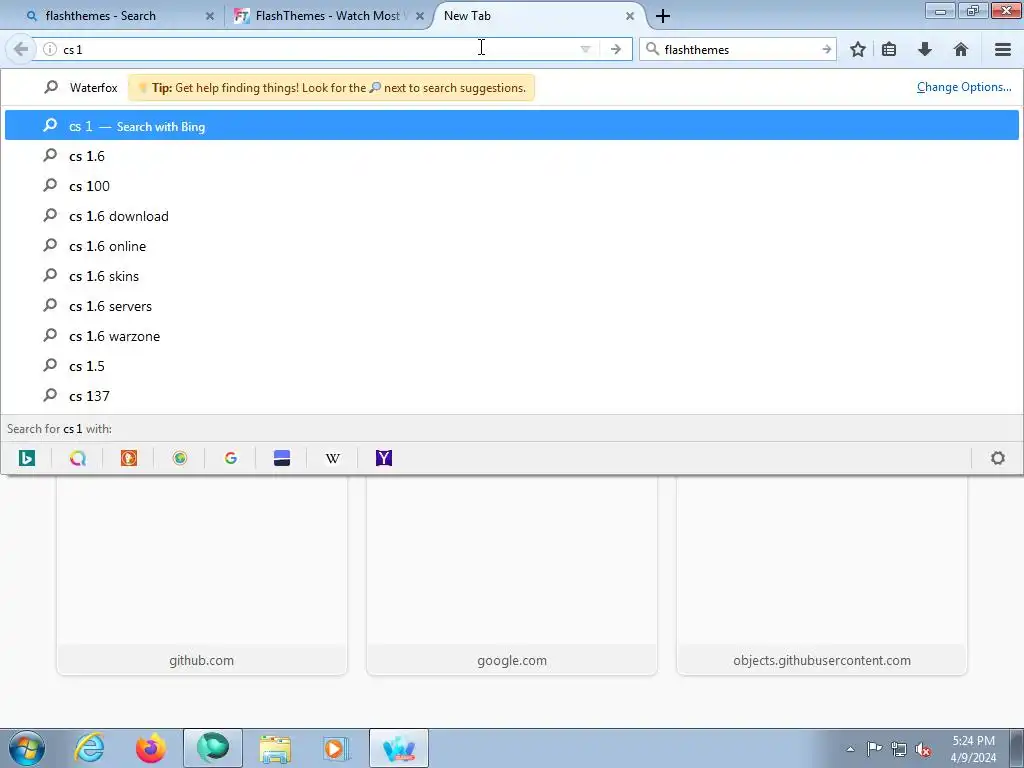Click the Go arrow in the address bar
Screen dimensions: 1024x768
[x=615, y=49]
